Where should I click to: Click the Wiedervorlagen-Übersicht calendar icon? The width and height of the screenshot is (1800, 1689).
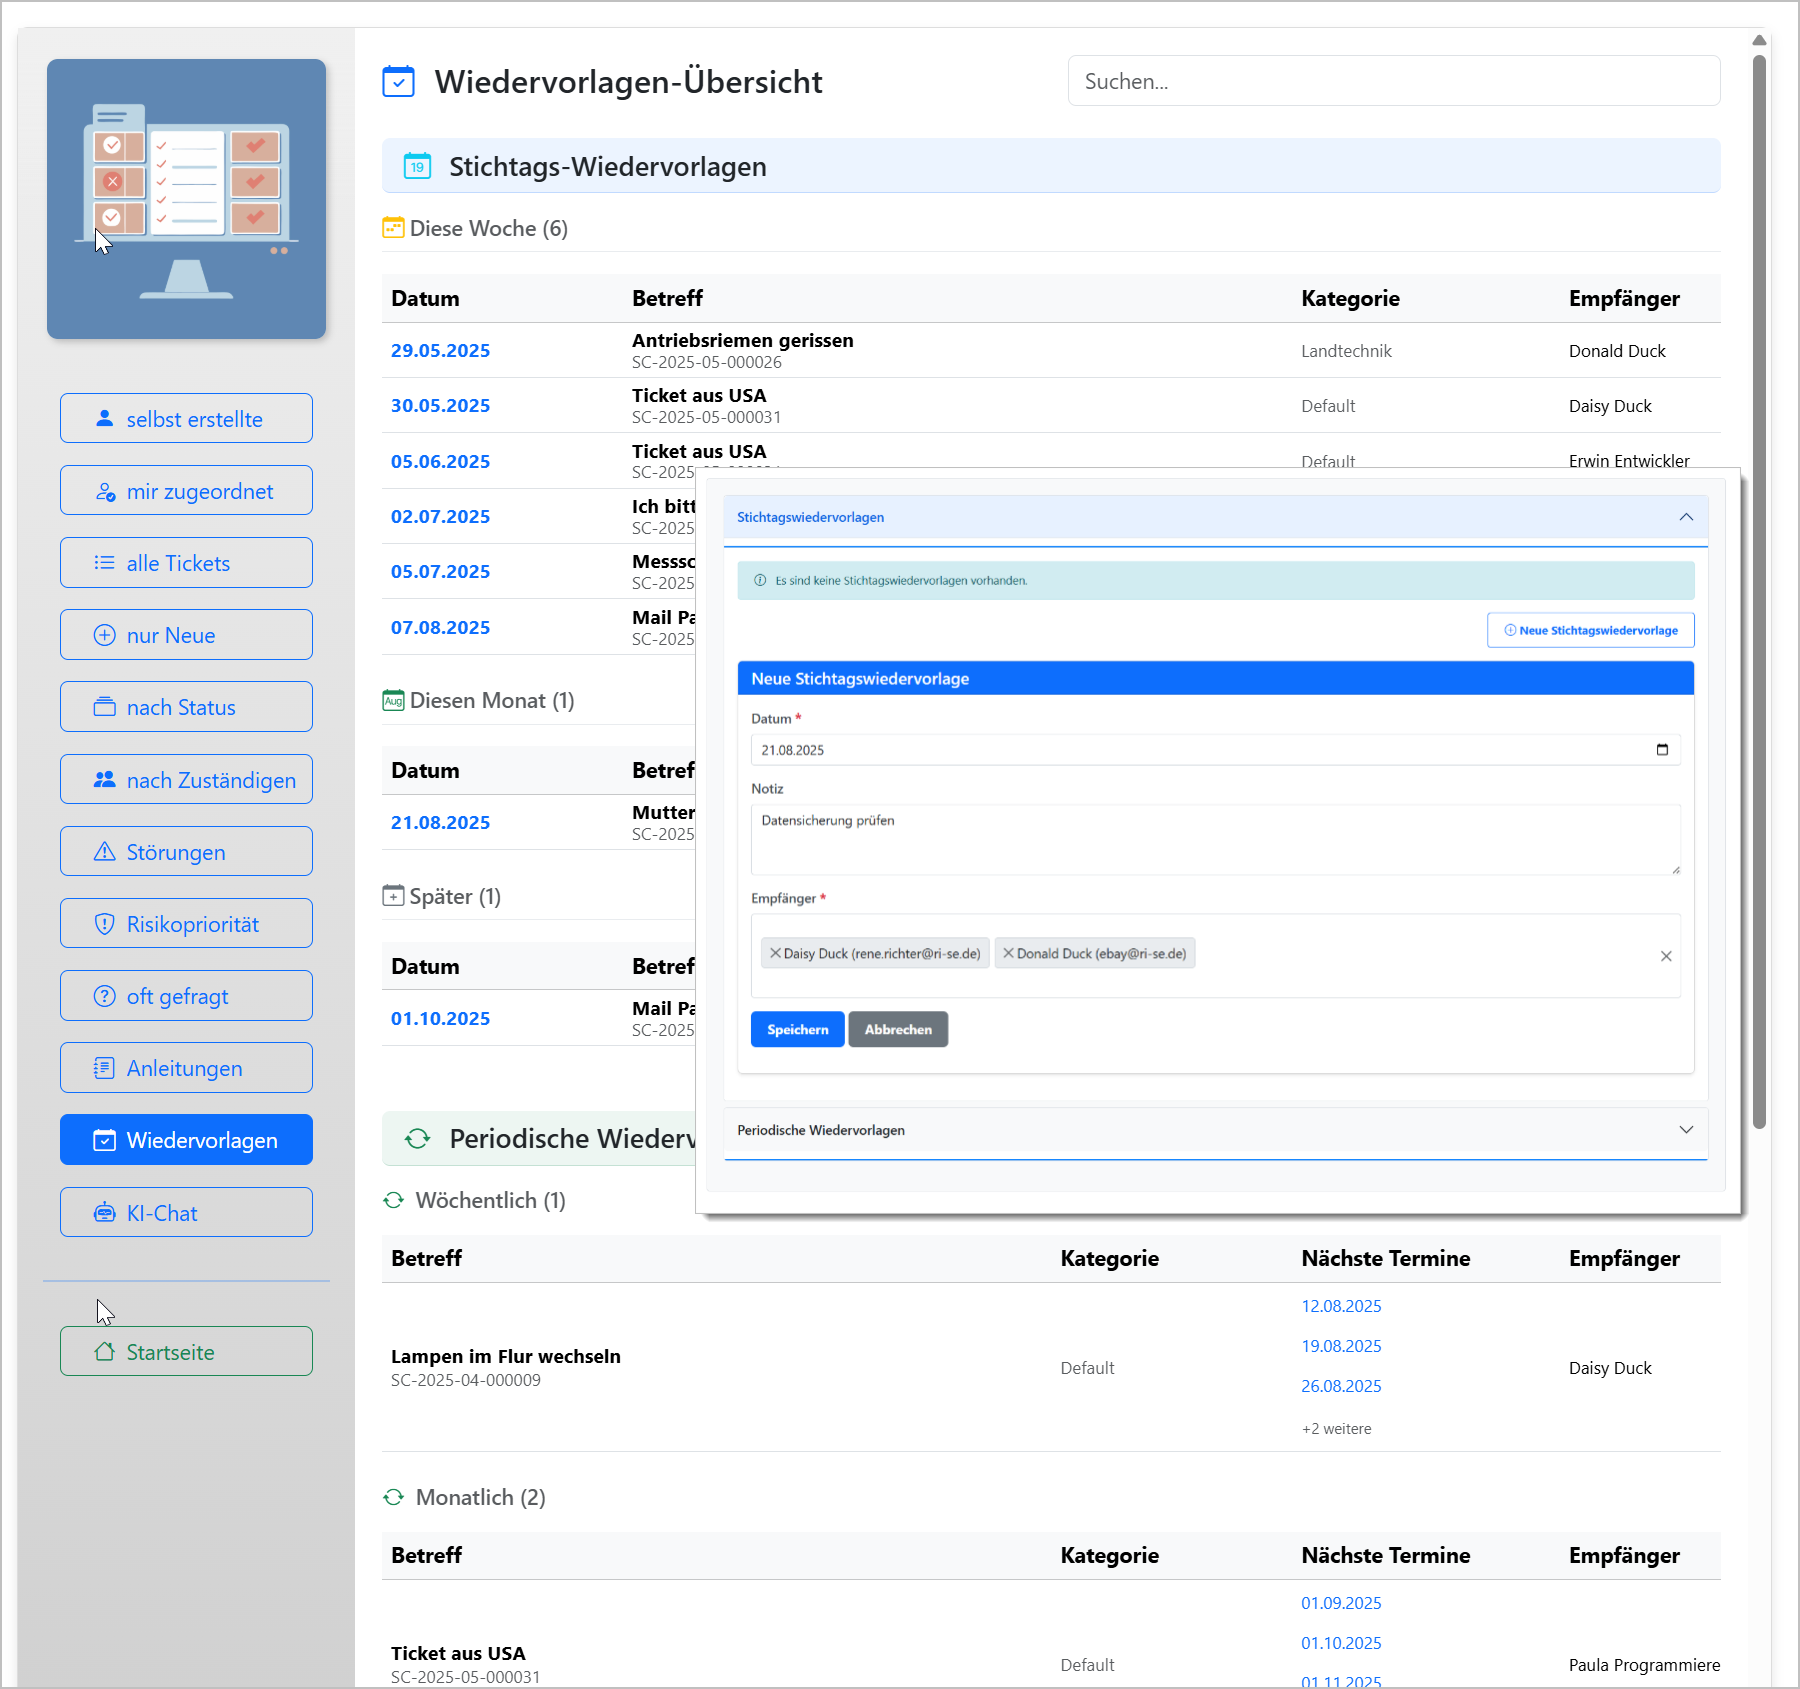[398, 82]
